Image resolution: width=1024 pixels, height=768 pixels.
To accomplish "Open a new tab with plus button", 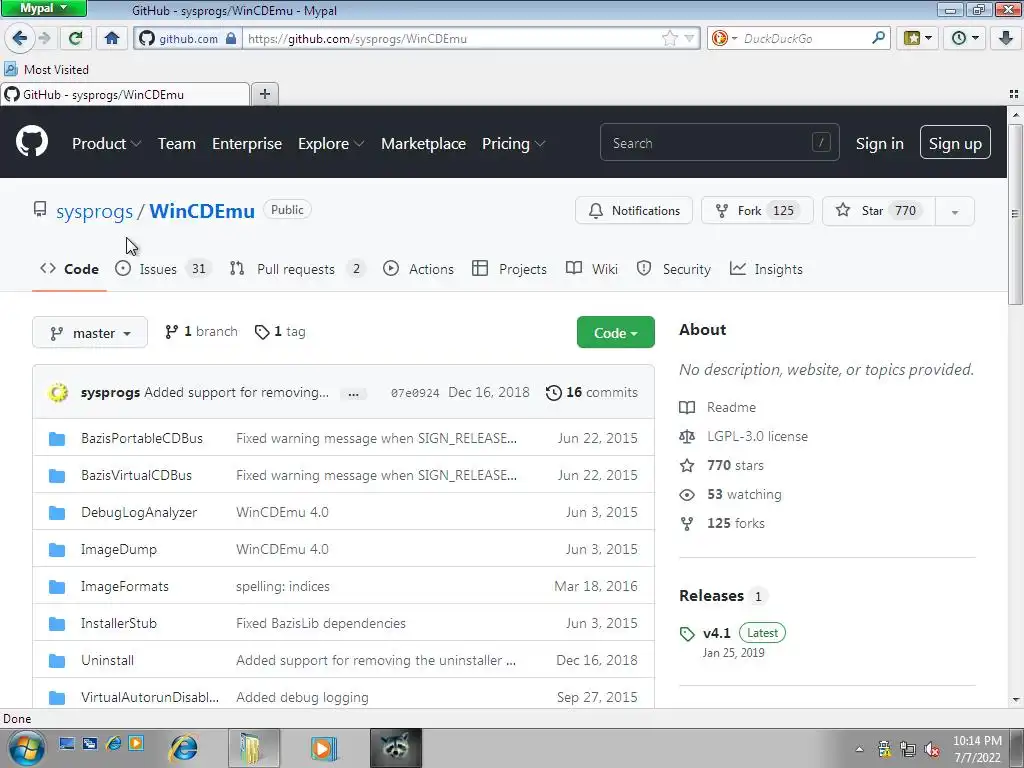I will point(264,94).
